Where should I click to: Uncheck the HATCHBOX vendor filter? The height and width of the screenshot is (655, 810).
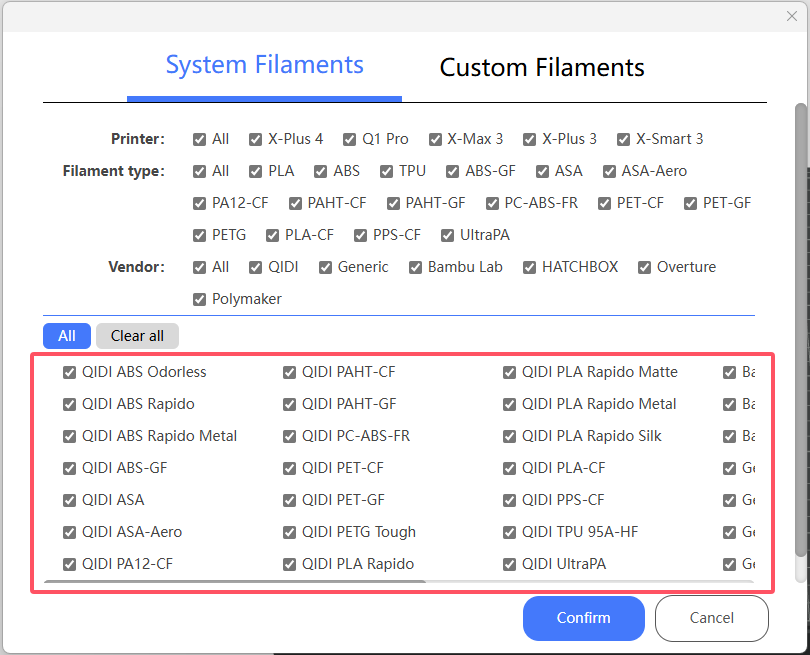click(x=529, y=268)
